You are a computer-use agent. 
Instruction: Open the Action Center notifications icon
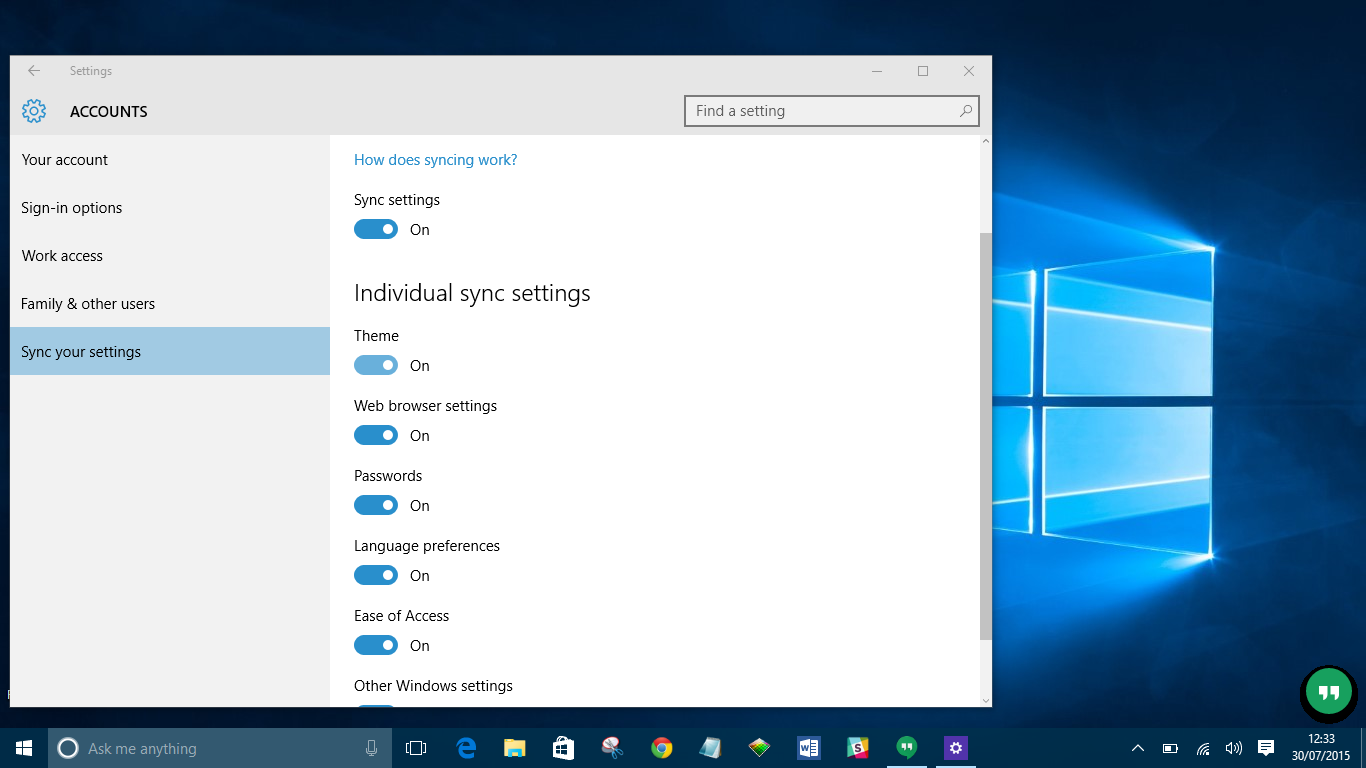click(1266, 748)
